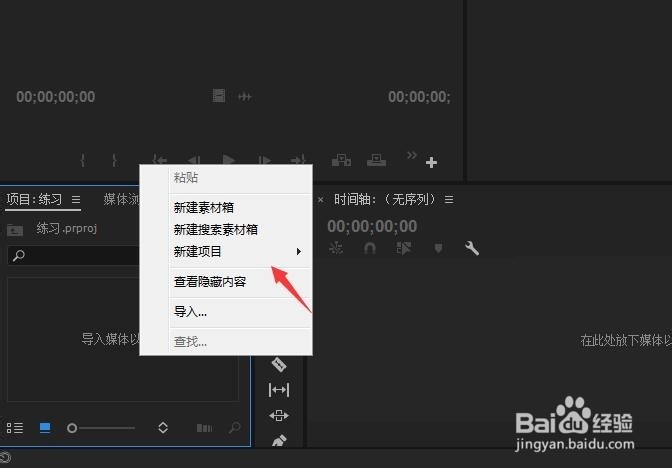The image size is (672, 468).
Task: Step forward one frame in source monitor
Action: (264, 160)
